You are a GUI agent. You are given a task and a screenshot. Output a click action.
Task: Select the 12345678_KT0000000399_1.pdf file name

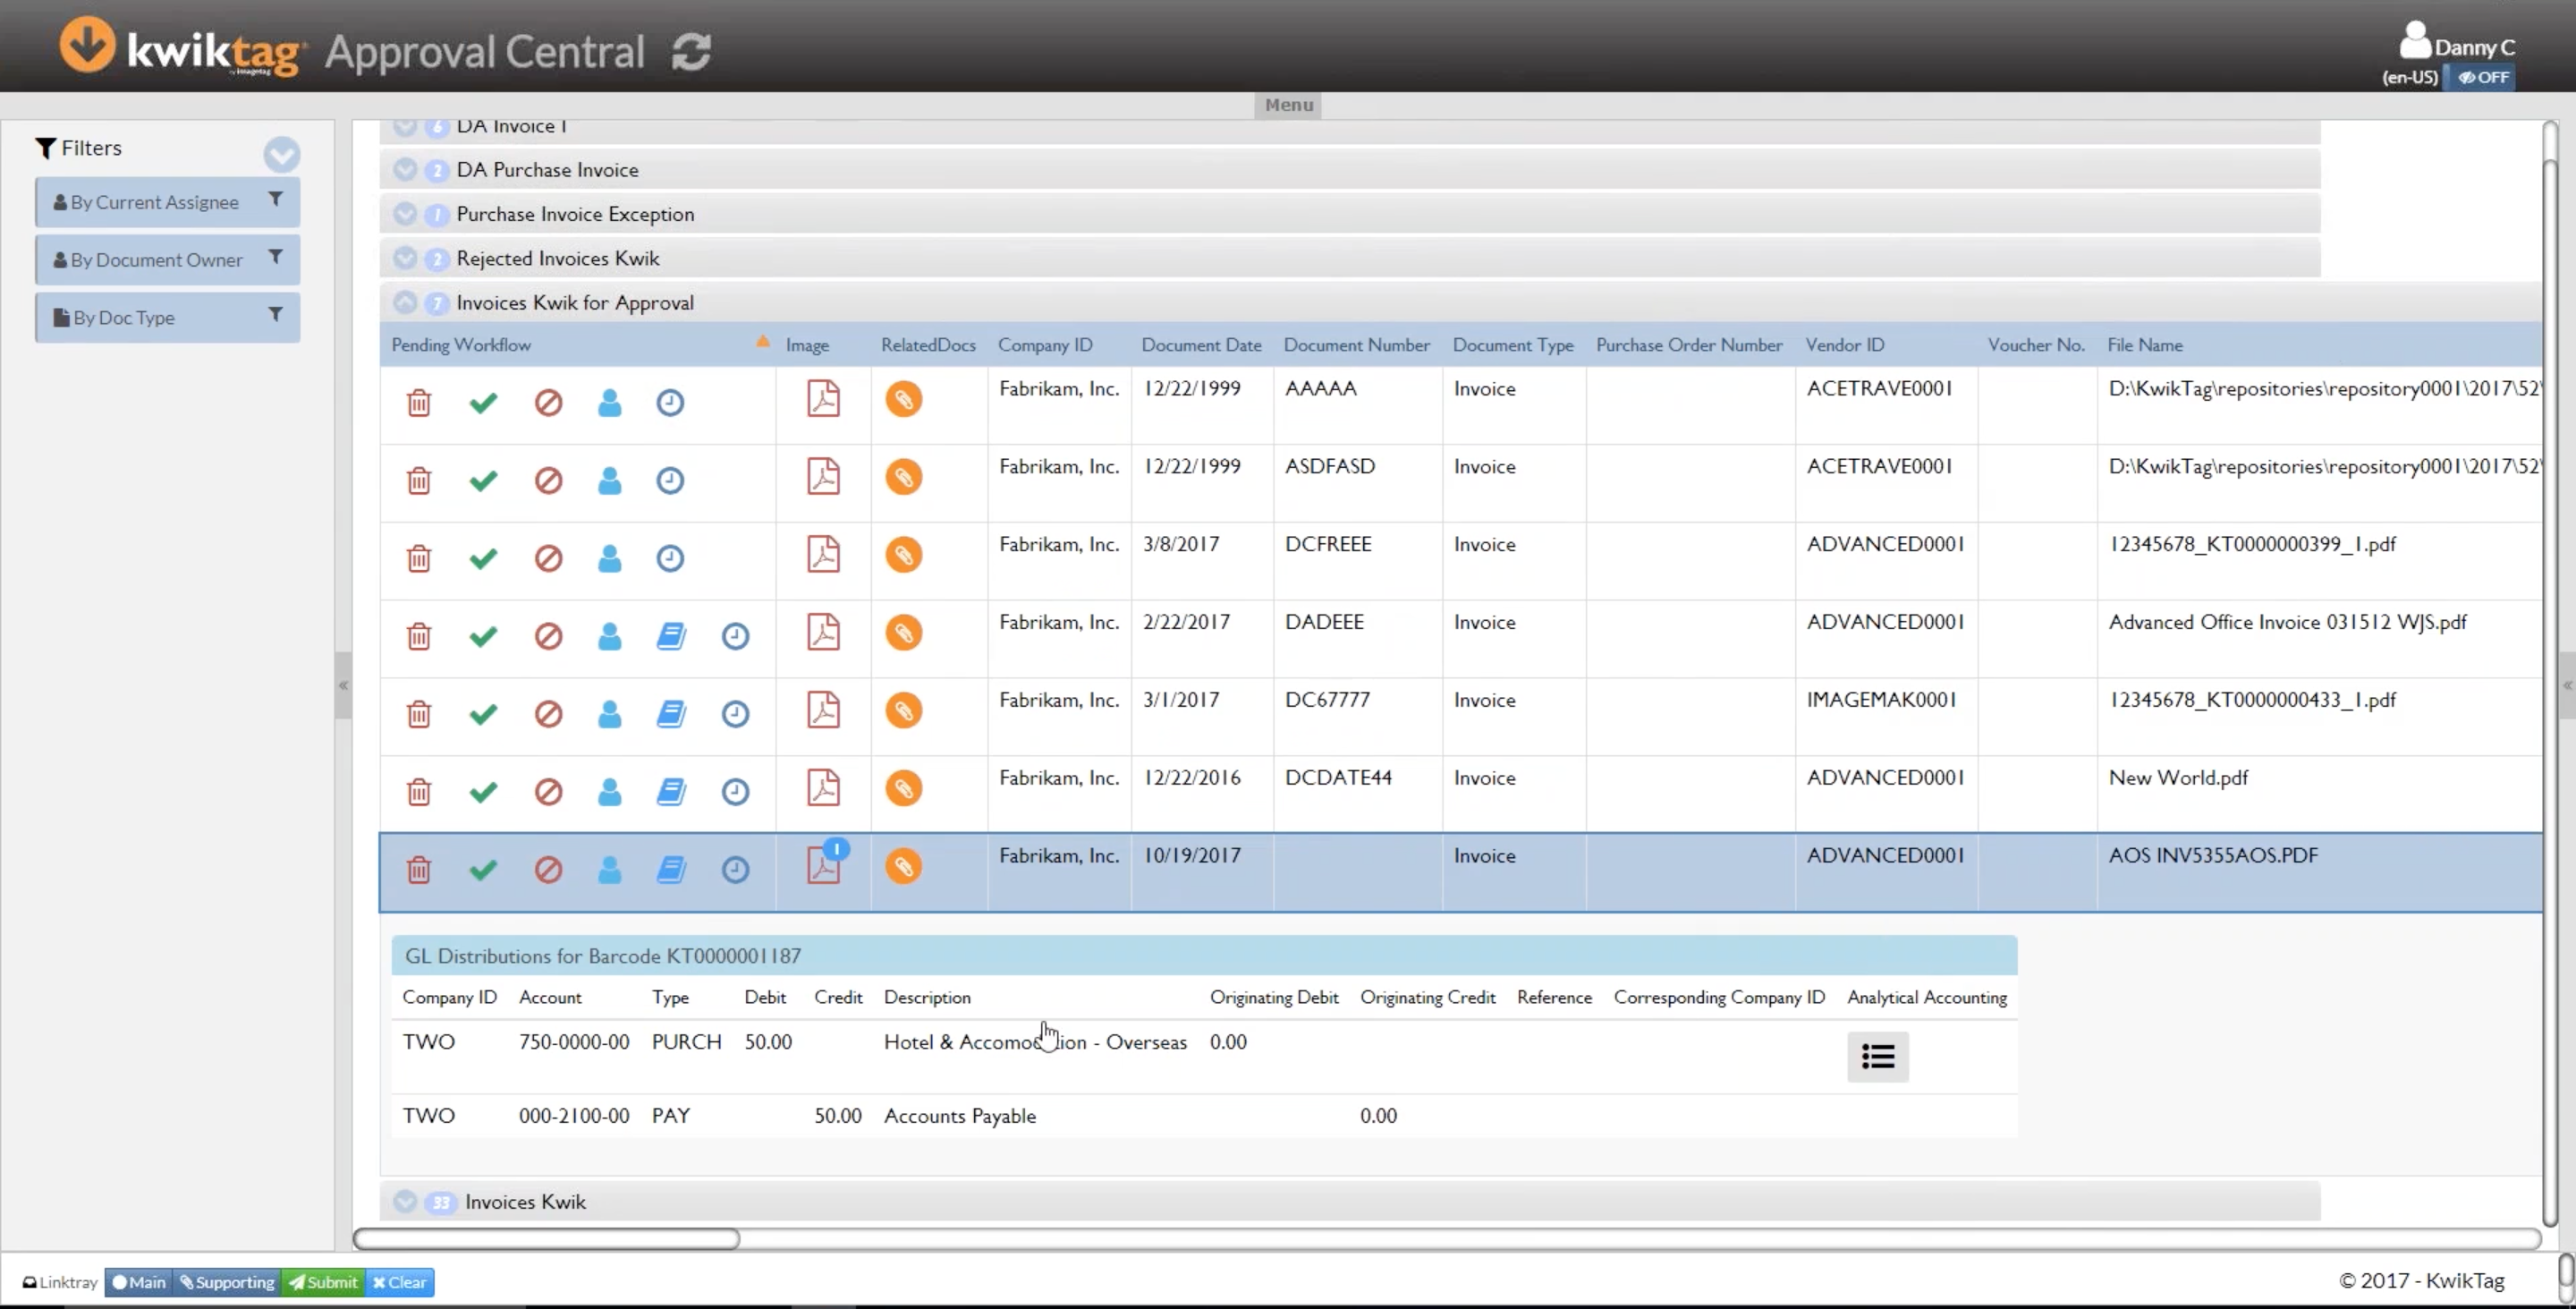2252,544
